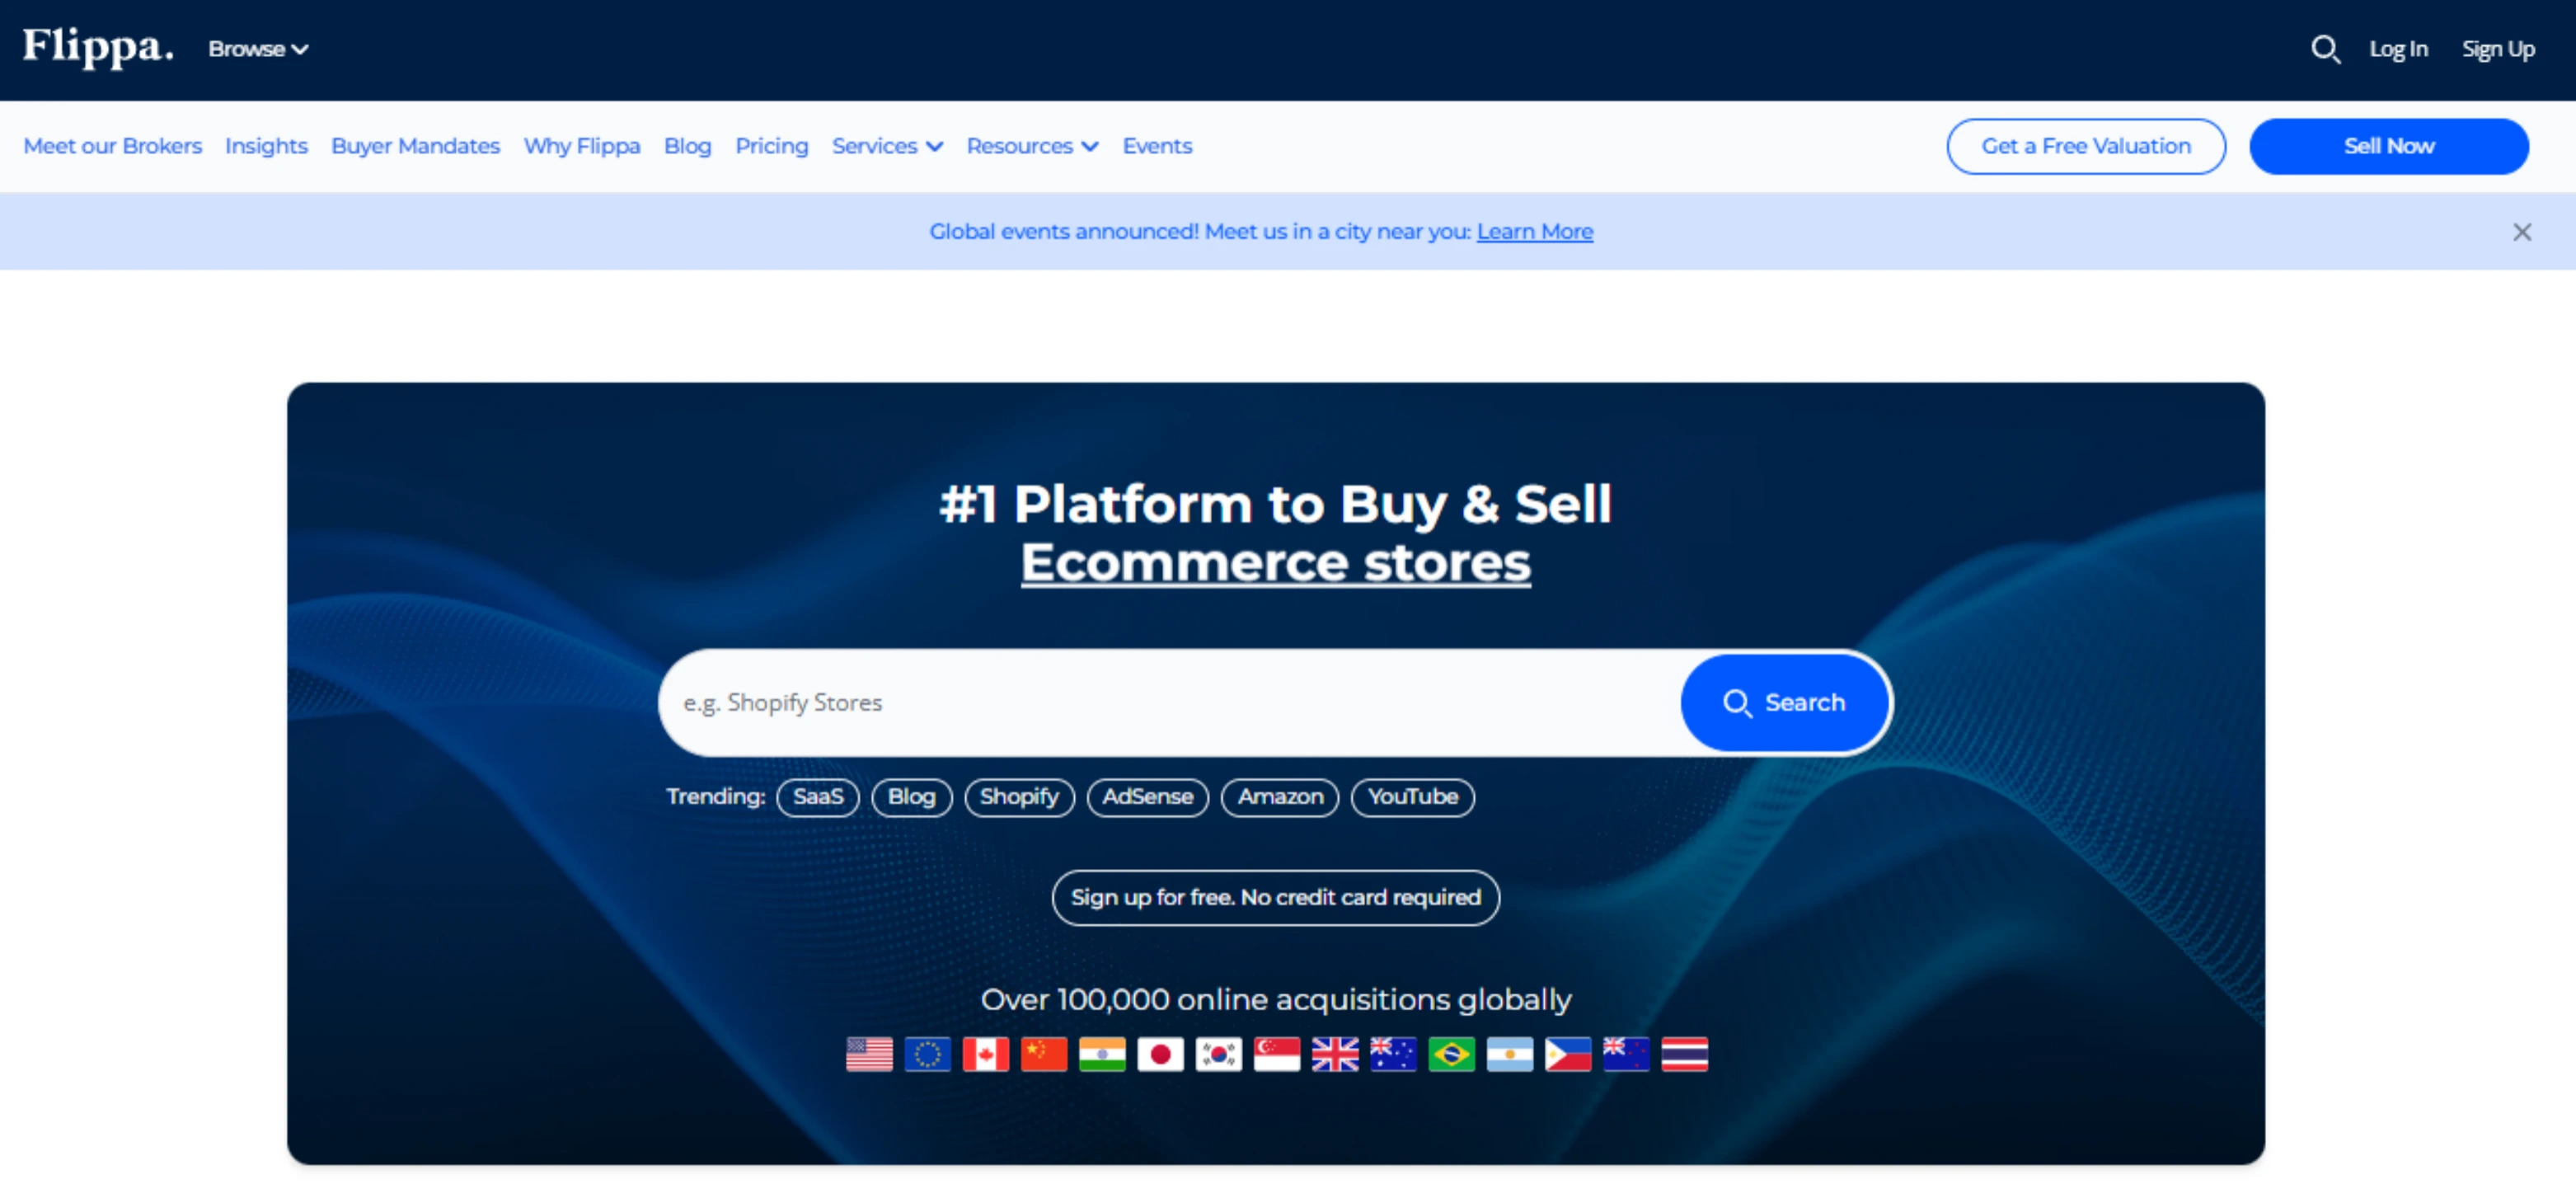Open Buyer Mandates
Viewport: 2576px width, 1198px height.
(x=415, y=146)
